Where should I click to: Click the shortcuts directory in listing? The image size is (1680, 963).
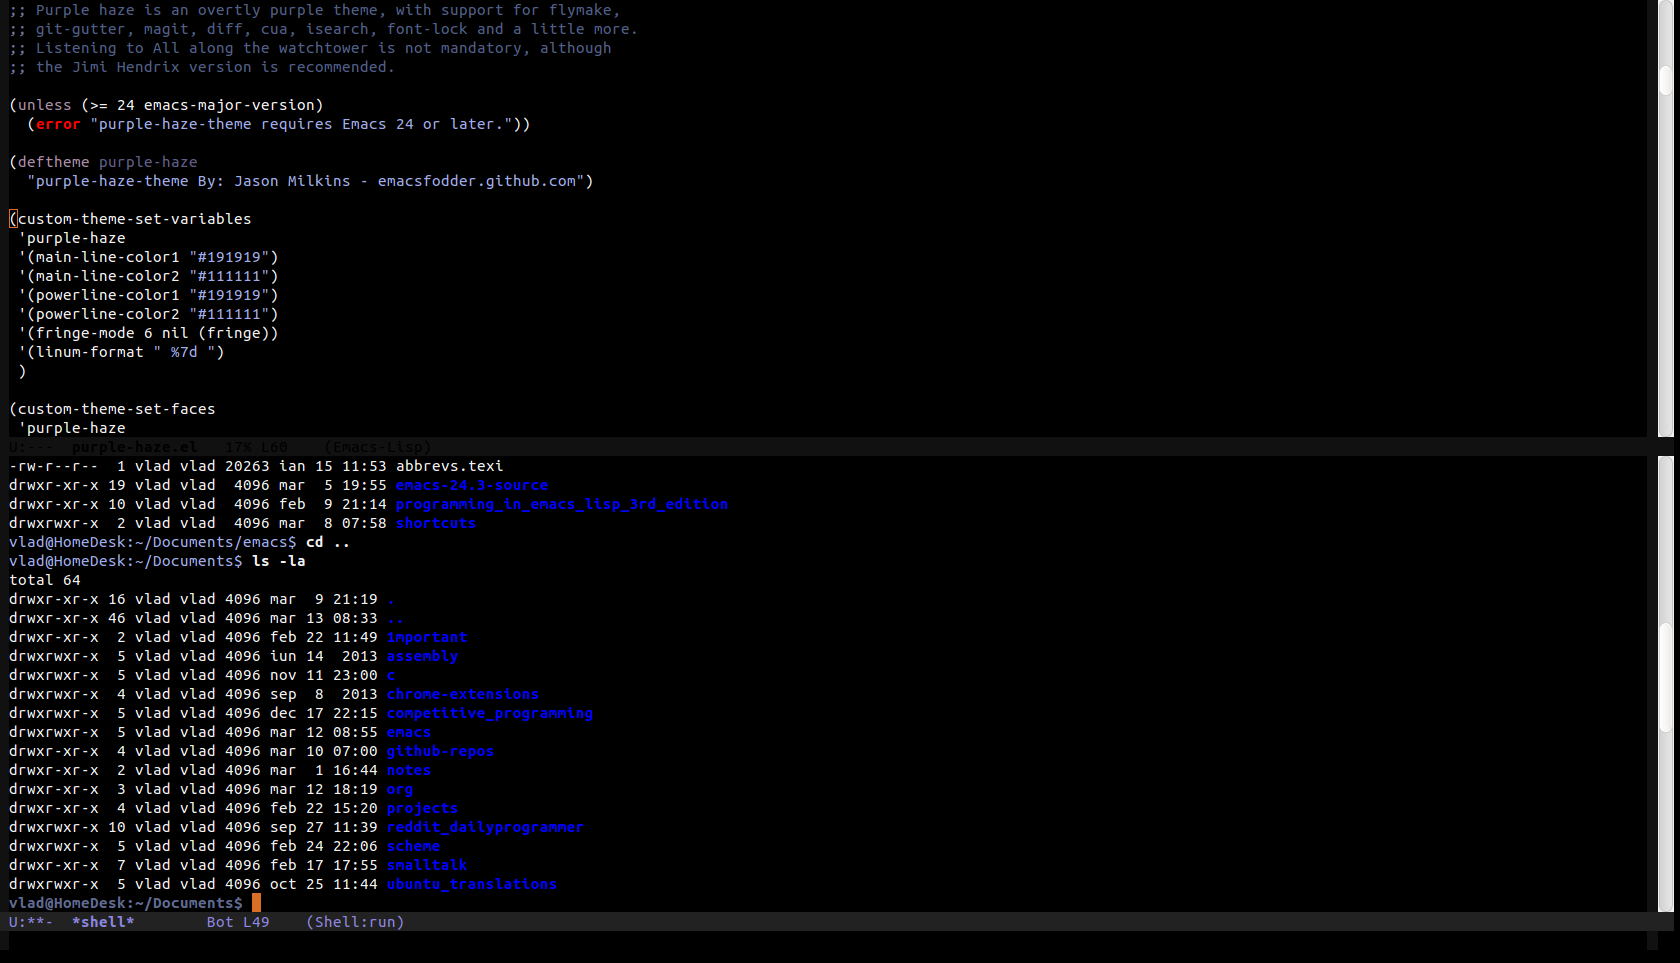point(435,523)
